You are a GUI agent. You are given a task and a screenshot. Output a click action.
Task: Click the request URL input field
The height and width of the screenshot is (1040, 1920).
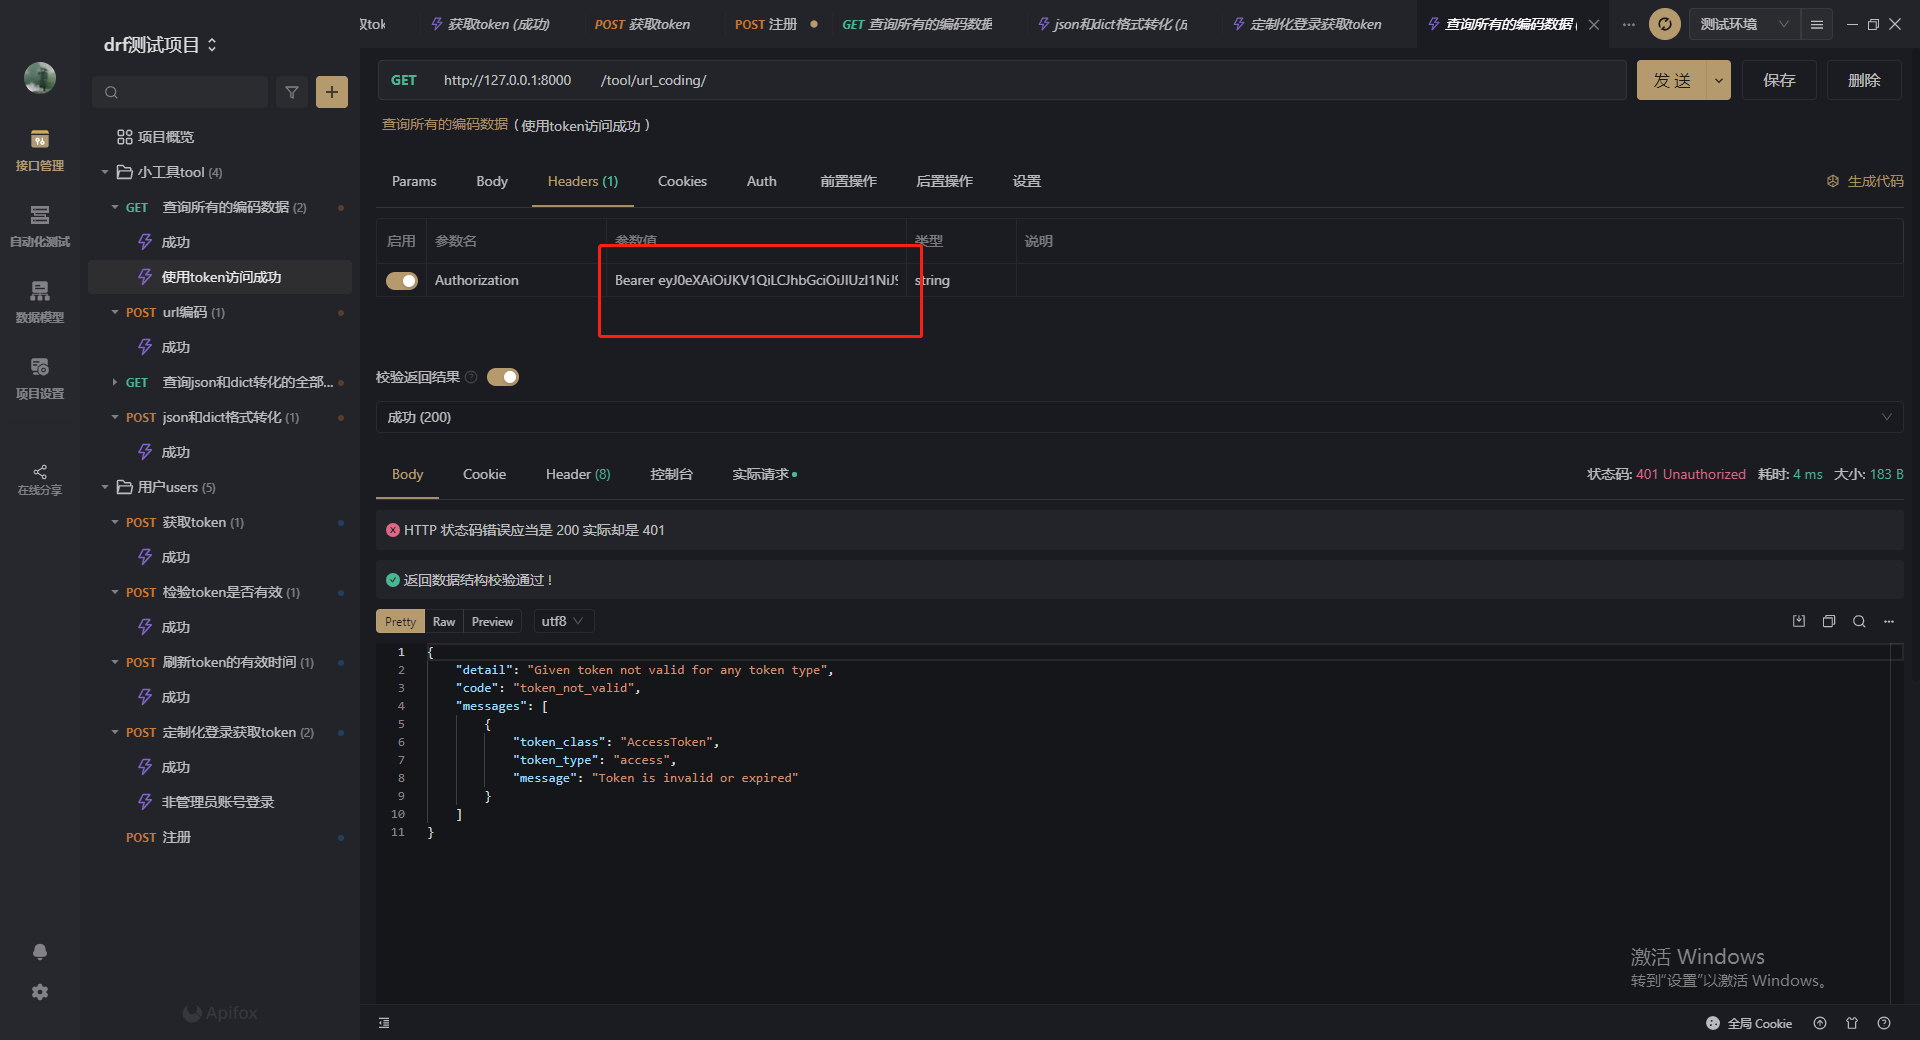(1000, 80)
